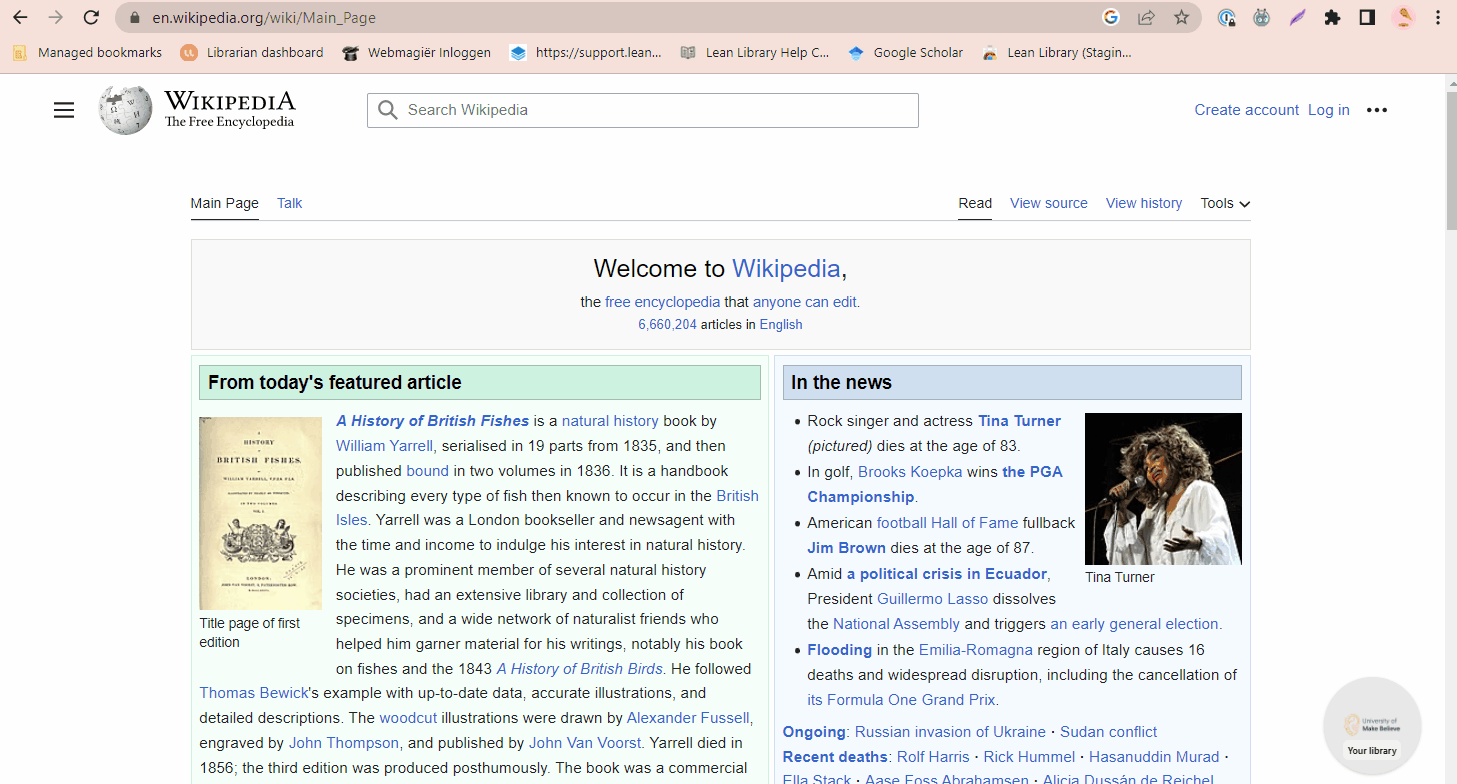
Task: Click the Wikipedia globe logo
Action: tap(126, 110)
